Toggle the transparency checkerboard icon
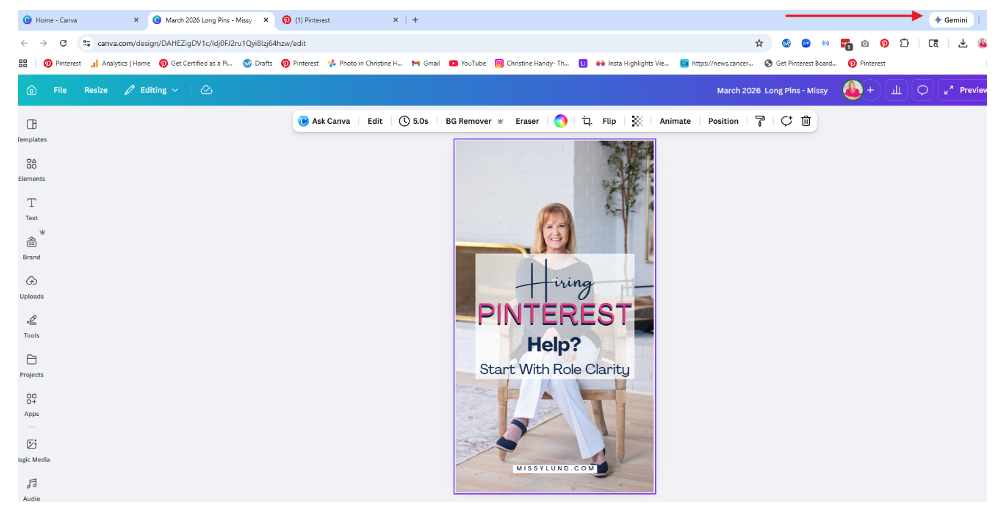The height and width of the screenshot is (513, 996). (x=637, y=121)
